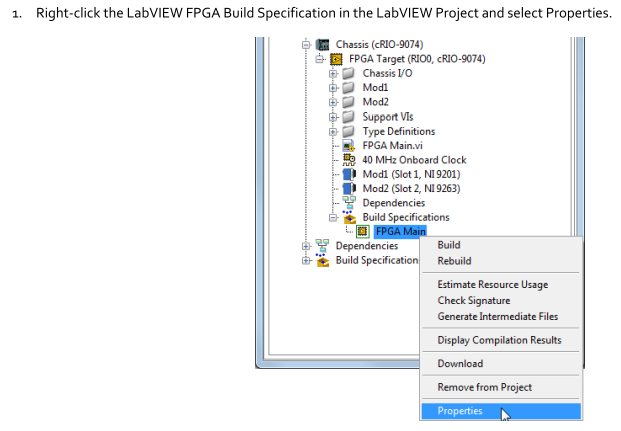
Task: Select Dependencies label under FPGA Target
Action: 394,203
